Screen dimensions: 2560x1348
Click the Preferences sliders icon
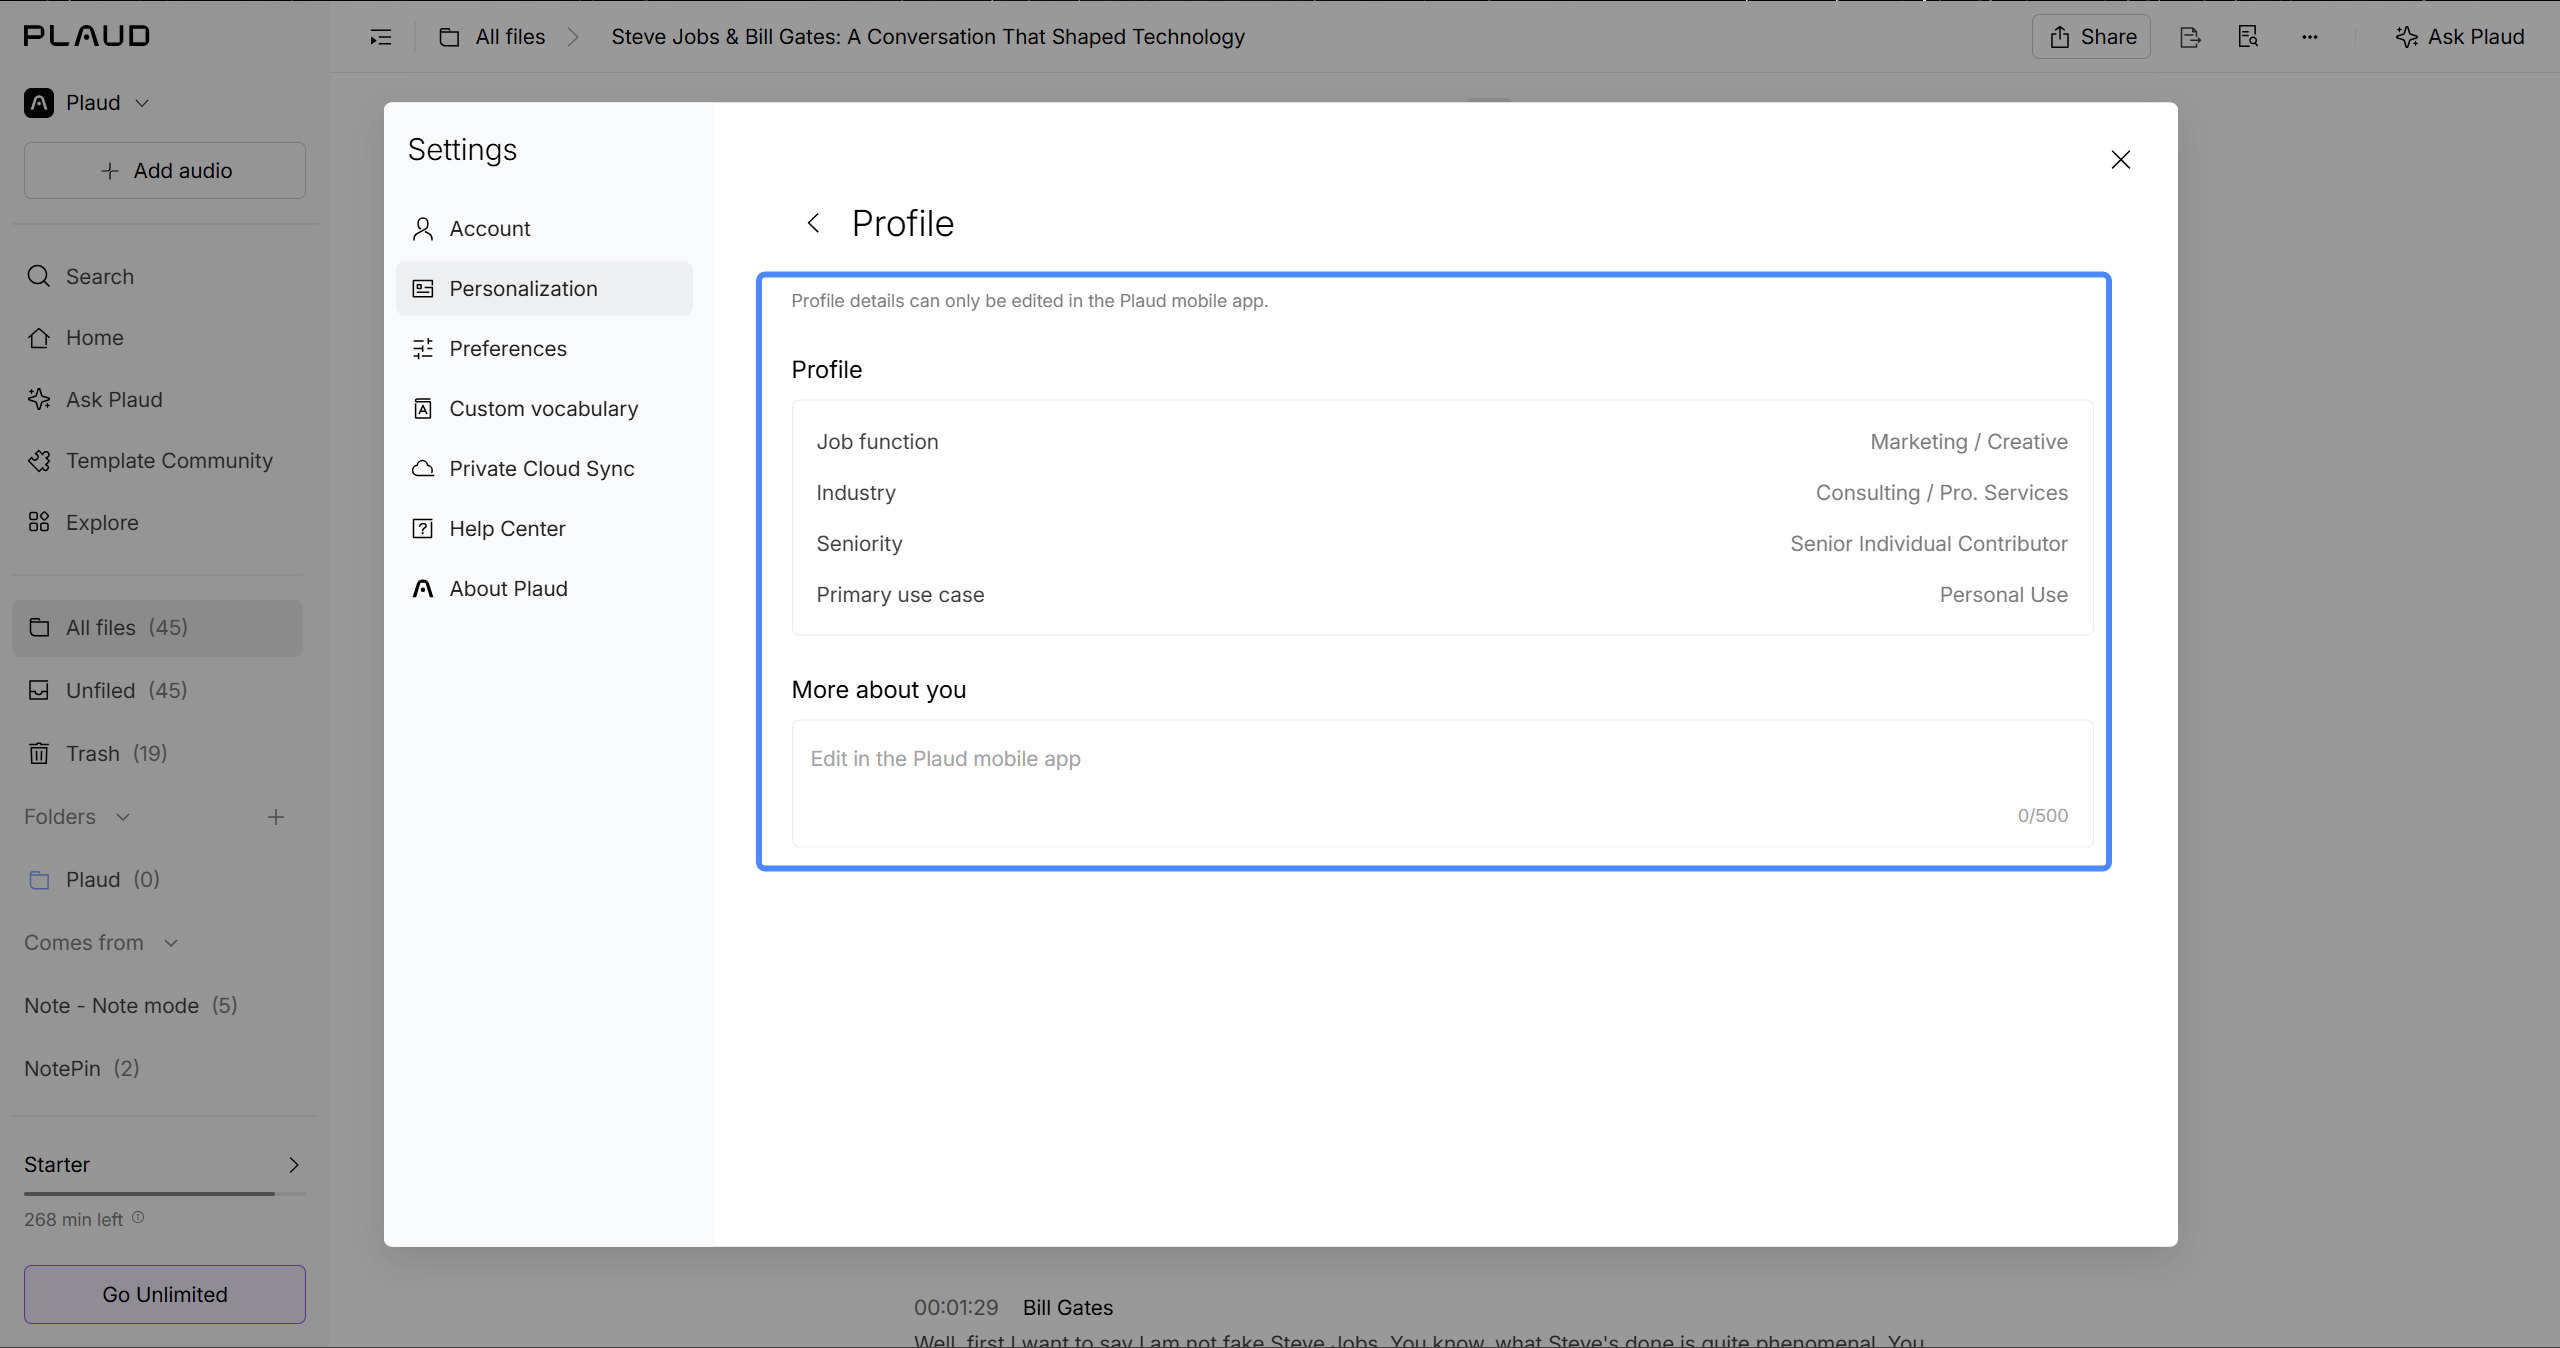[x=423, y=349]
